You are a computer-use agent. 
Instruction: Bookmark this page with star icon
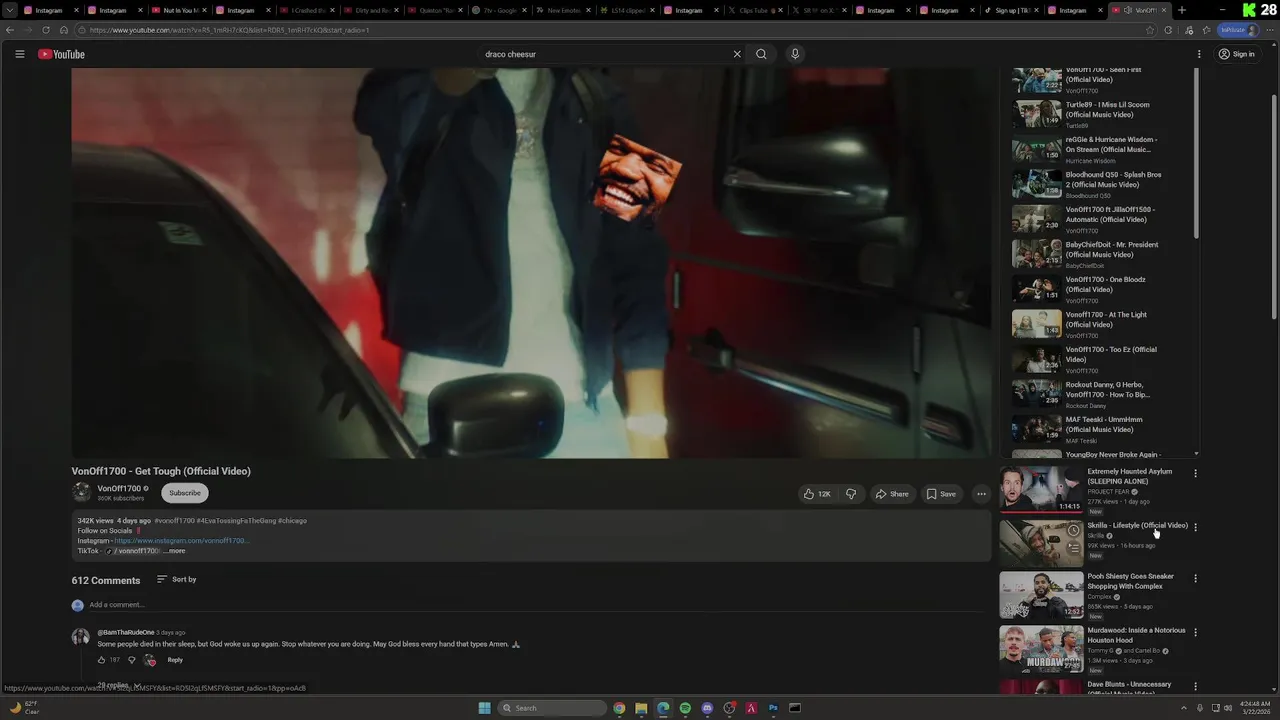click(1150, 30)
